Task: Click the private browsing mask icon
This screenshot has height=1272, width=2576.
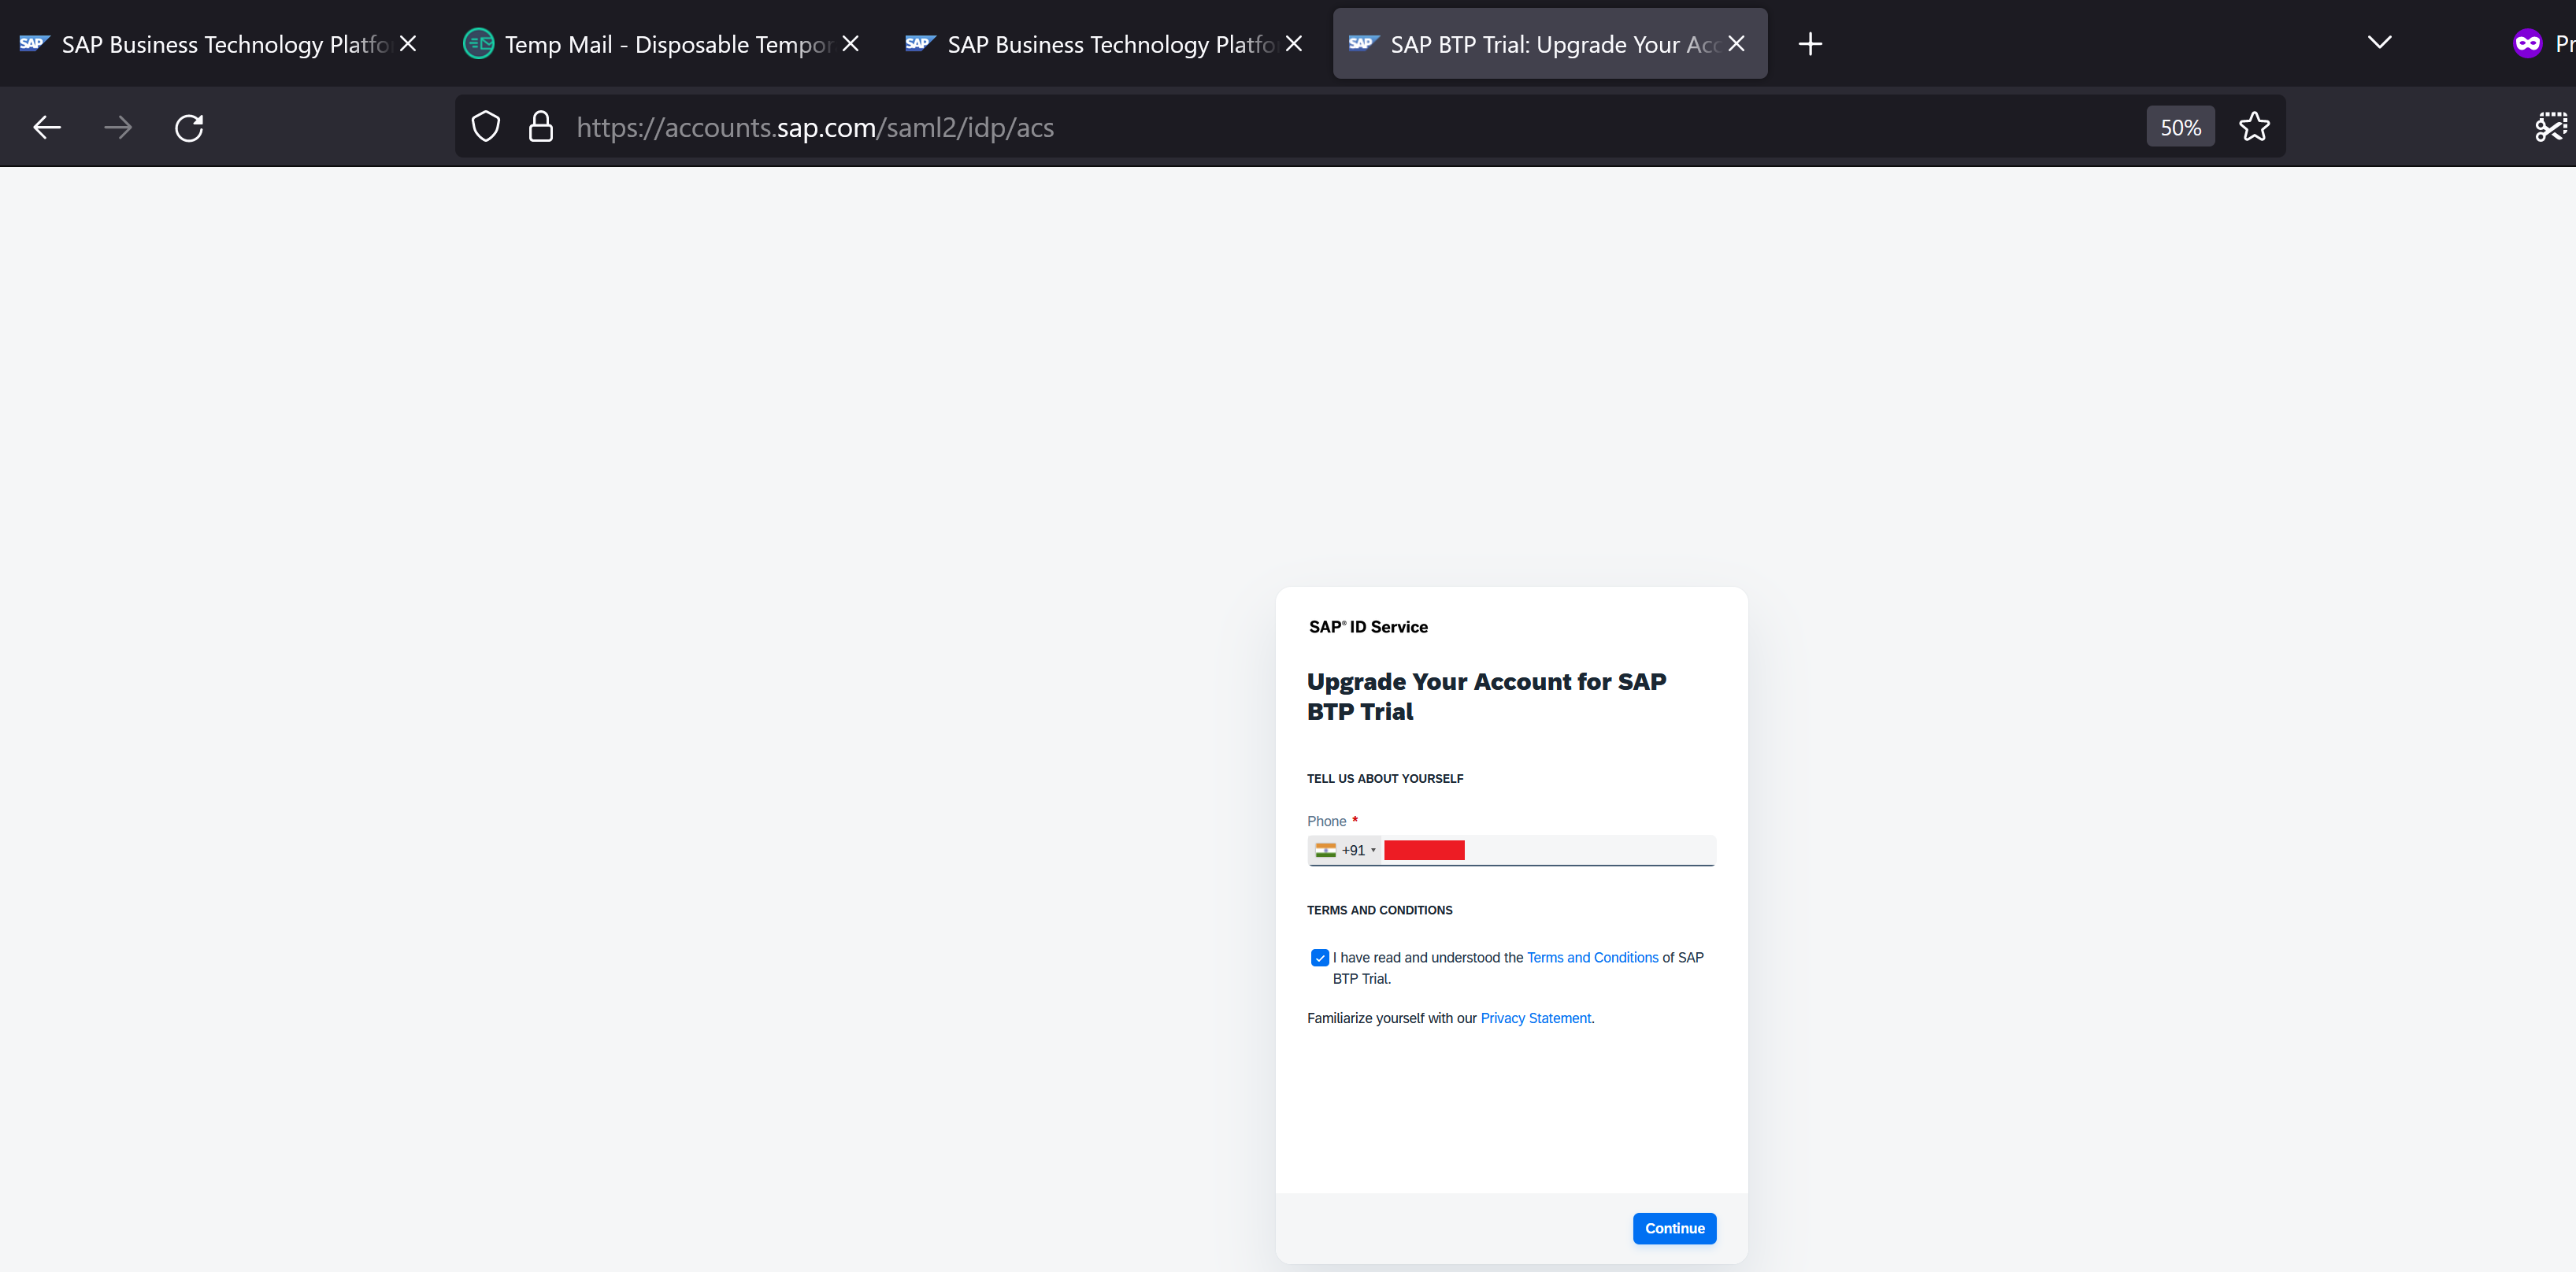Action: click(2527, 44)
